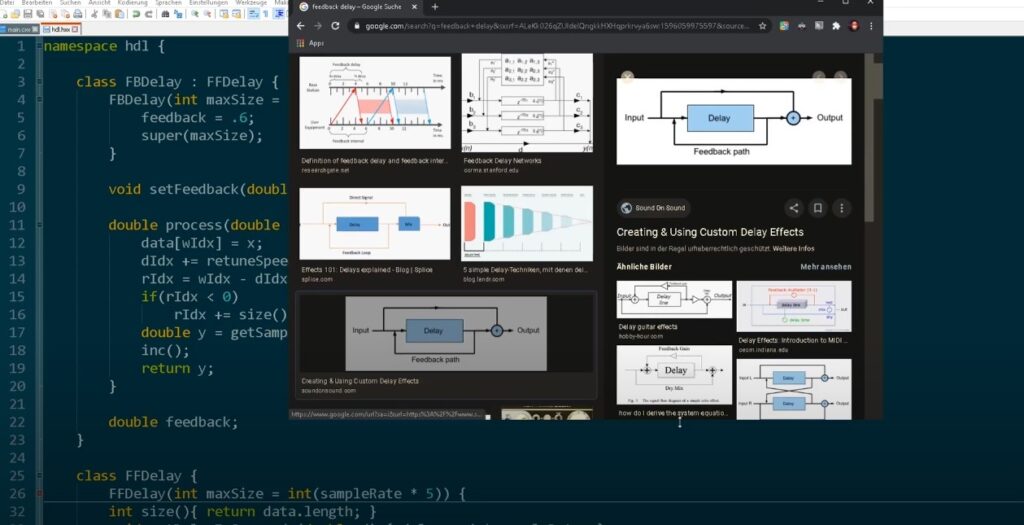The image size is (1024, 525).
Task: Save image with the bookmark icon
Action: [x=817, y=208]
